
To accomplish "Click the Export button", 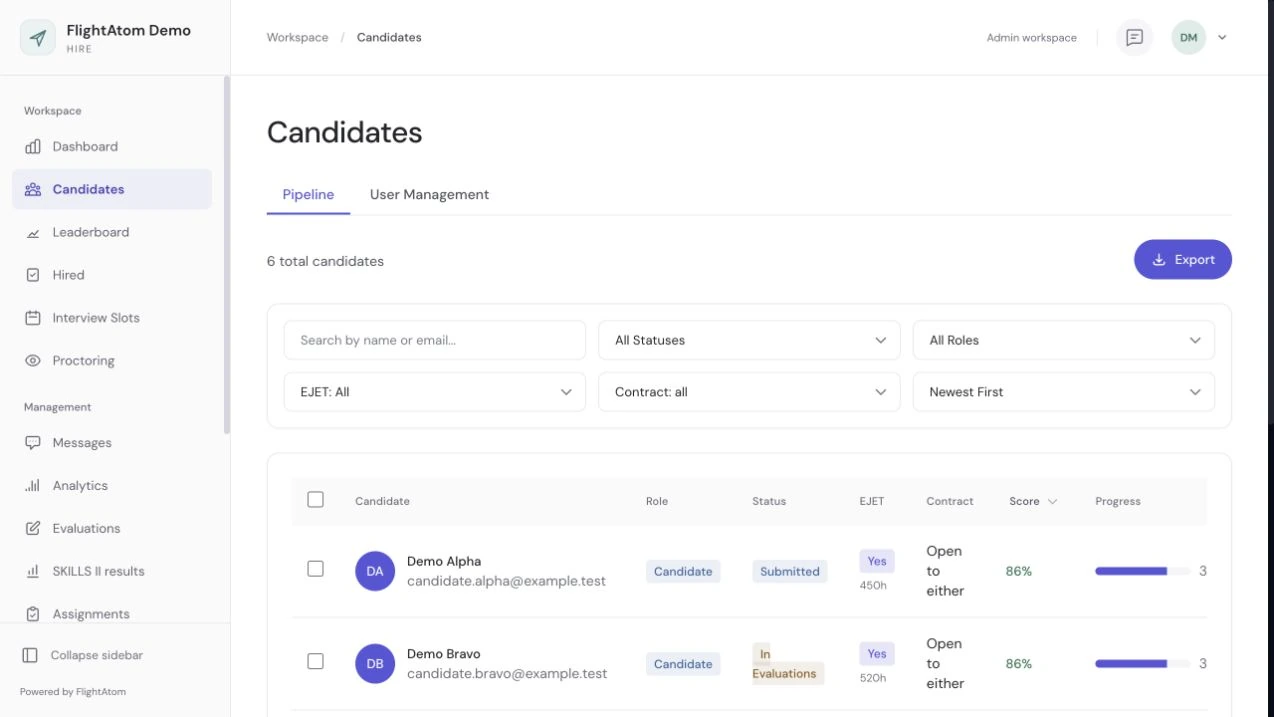I will (1183, 259).
